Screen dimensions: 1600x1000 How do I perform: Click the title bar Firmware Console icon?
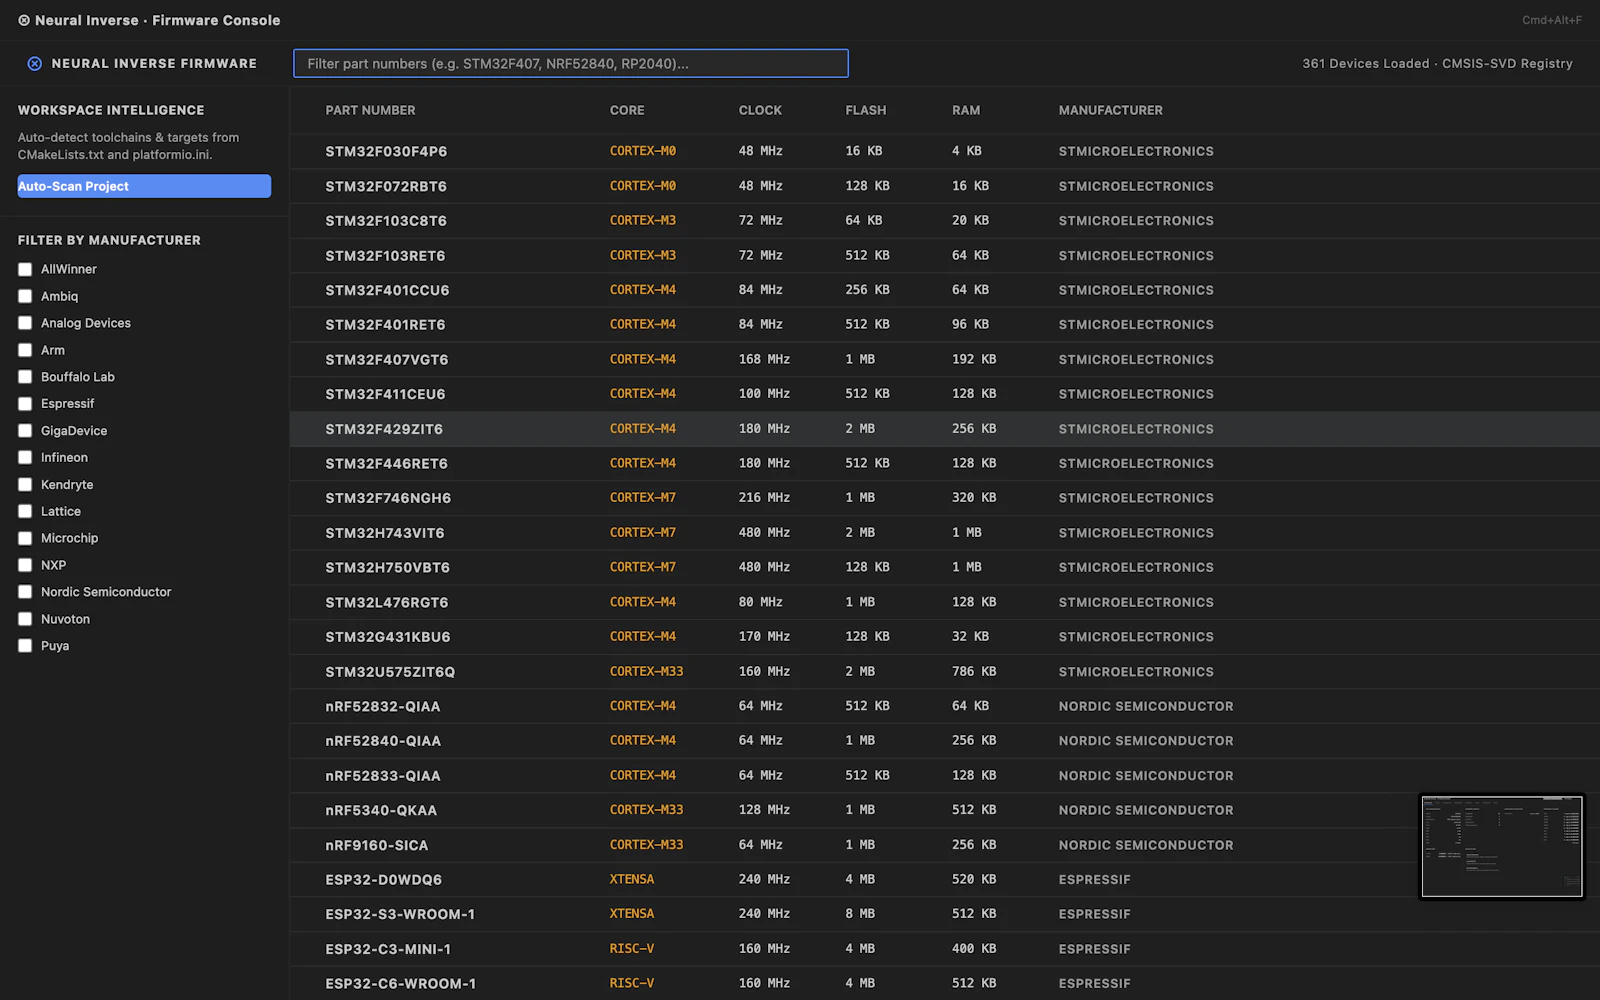click(24, 20)
